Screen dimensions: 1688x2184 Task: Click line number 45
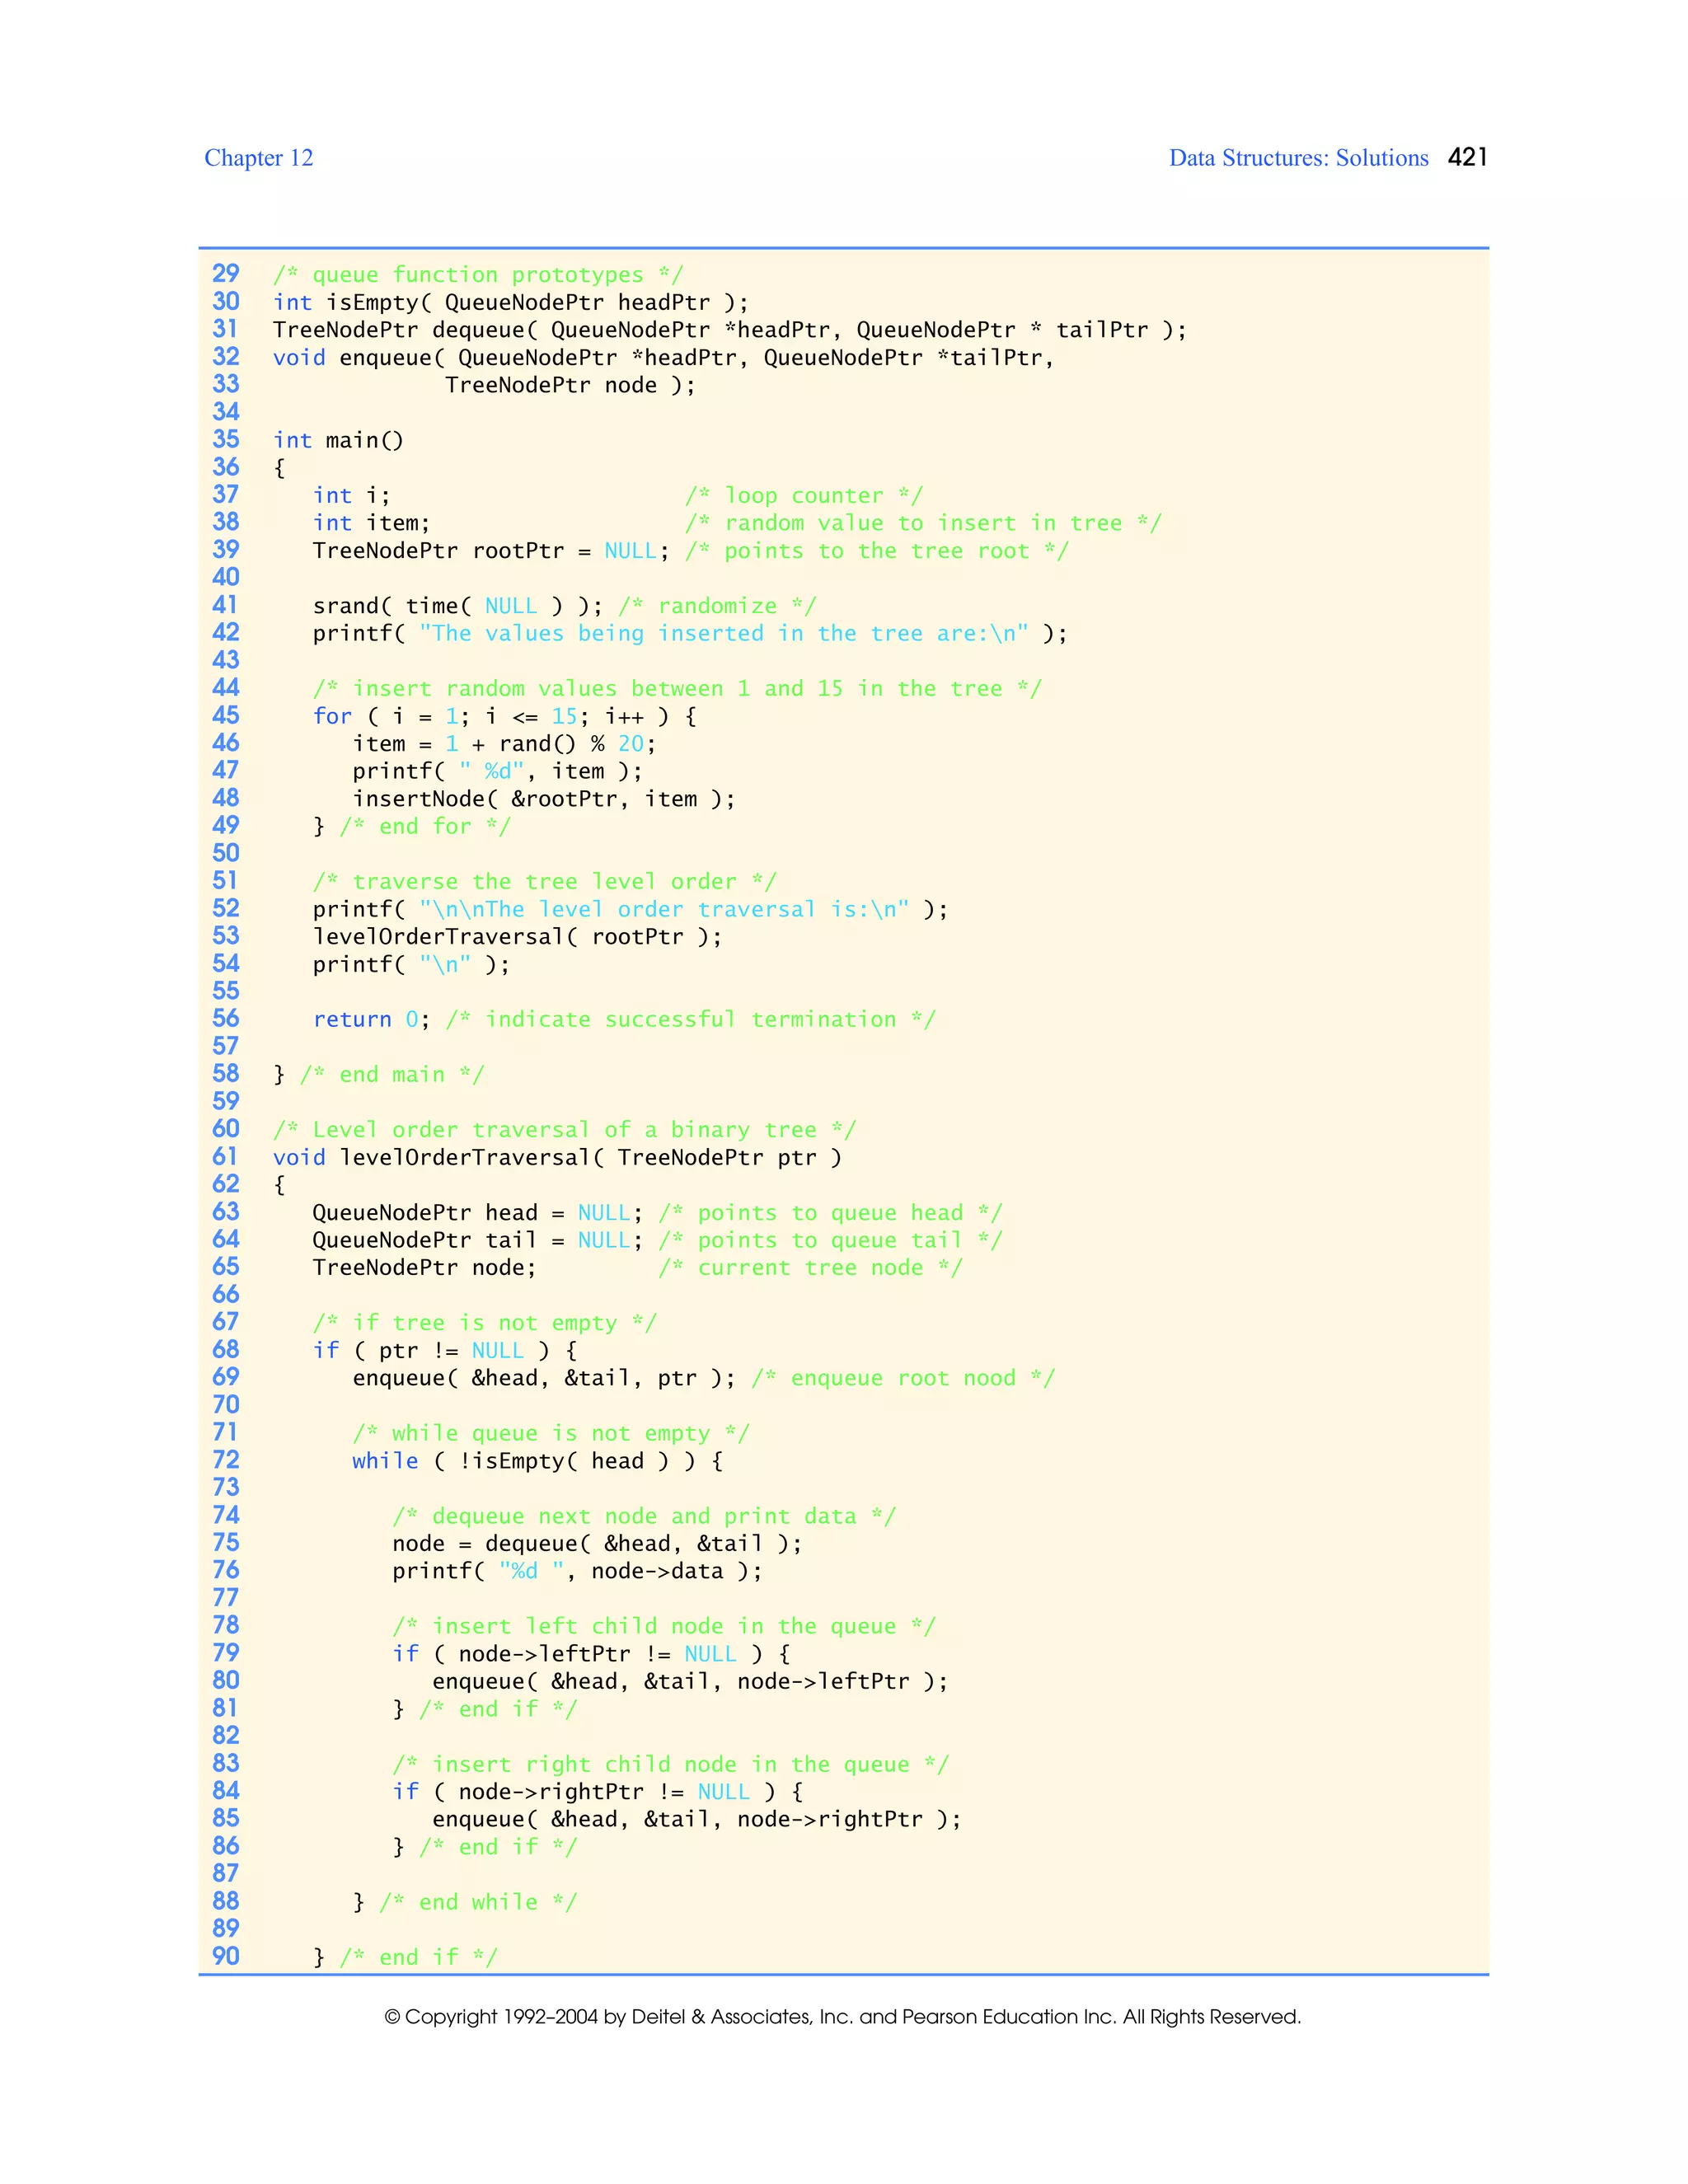point(226,716)
